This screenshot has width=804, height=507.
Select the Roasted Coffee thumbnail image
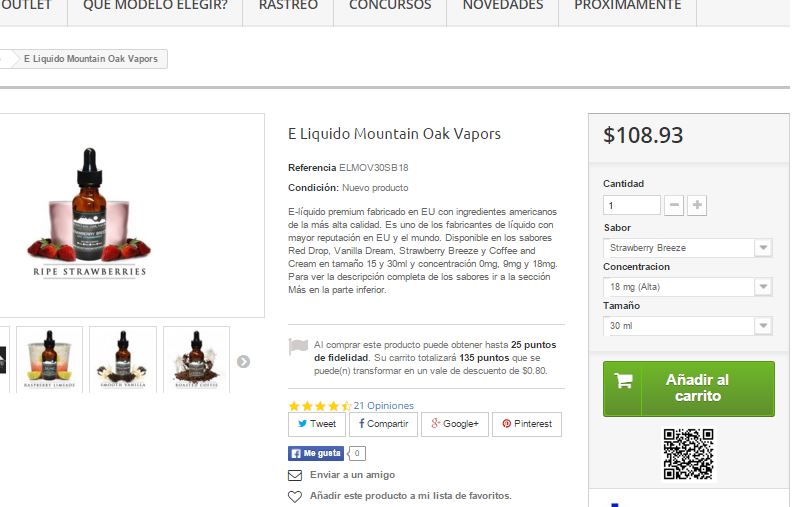point(196,359)
